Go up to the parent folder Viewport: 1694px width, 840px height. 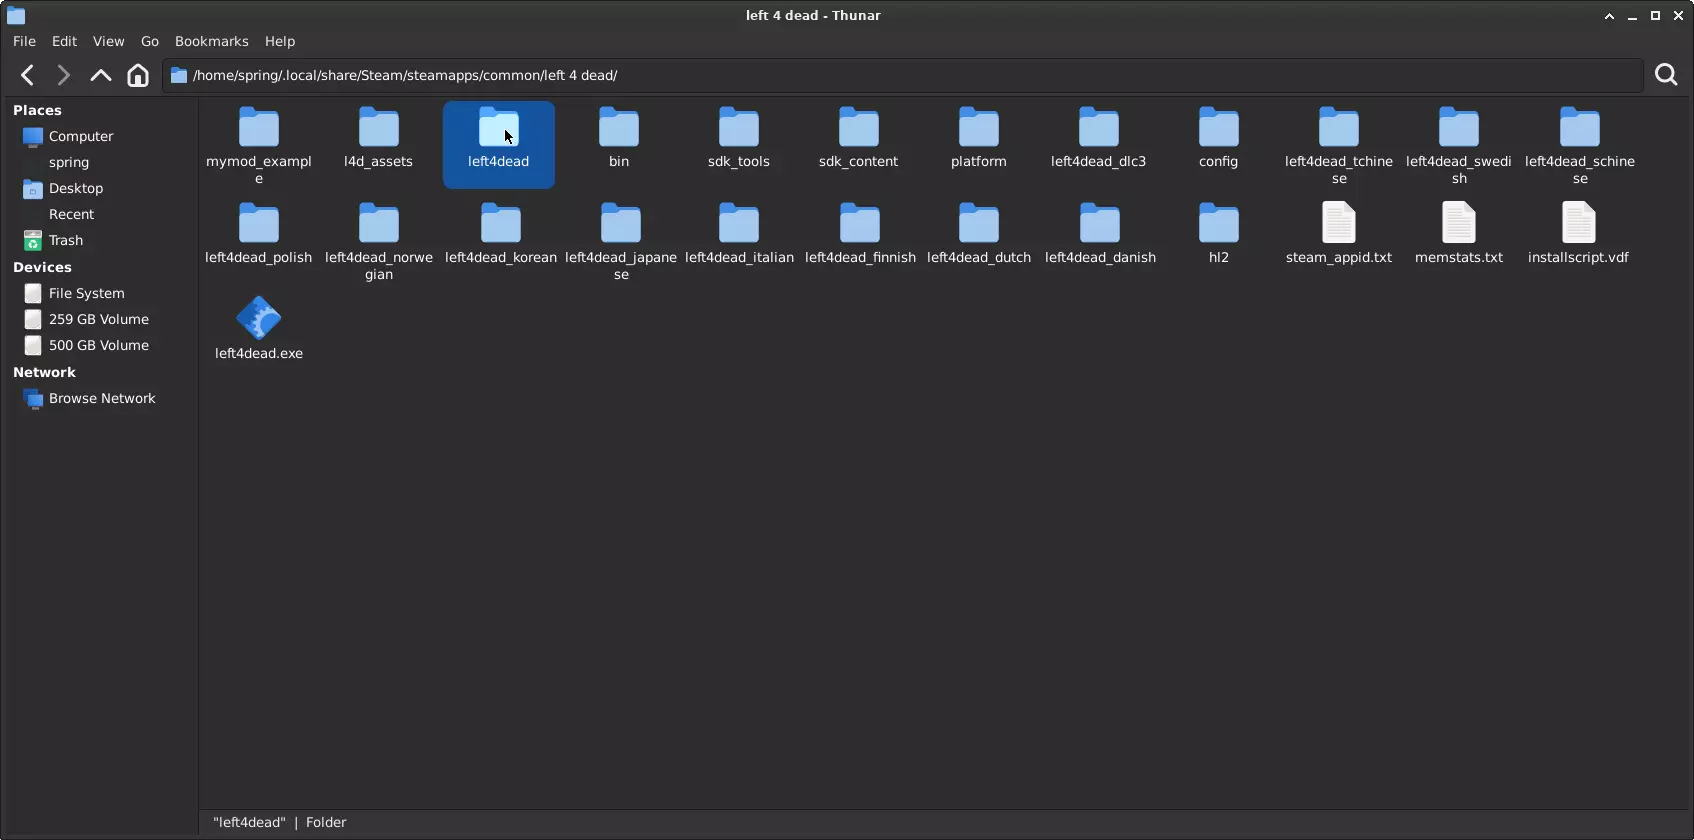[x=100, y=75]
